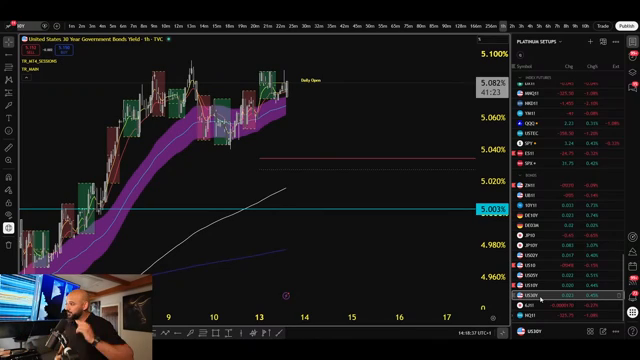Select SPY in the watchlist
The height and width of the screenshot is (360, 640).
[x=567, y=143]
